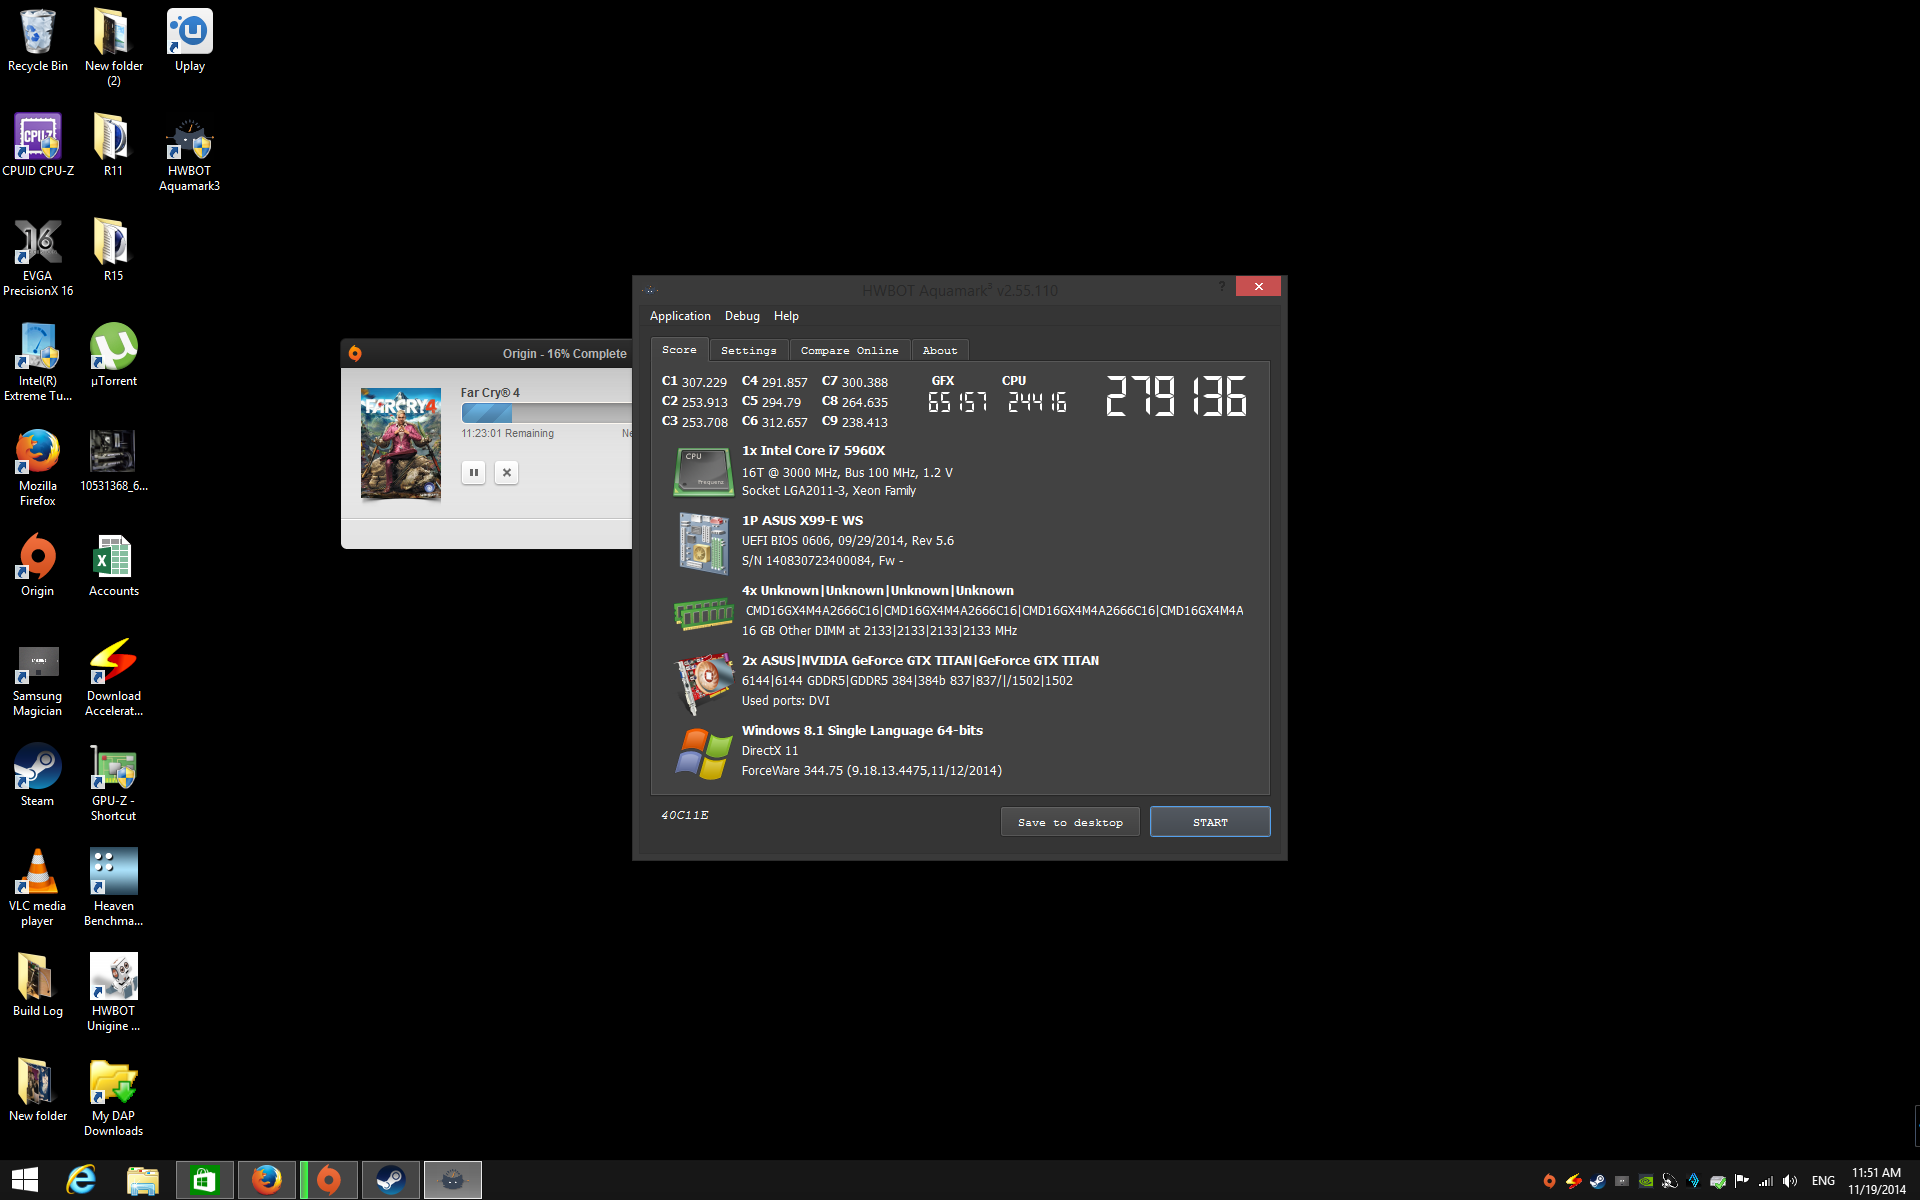Click the 40C11E checksum text
Image resolution: width=1920 pixels, height=1200 pixels.
(x=684, y=815)
